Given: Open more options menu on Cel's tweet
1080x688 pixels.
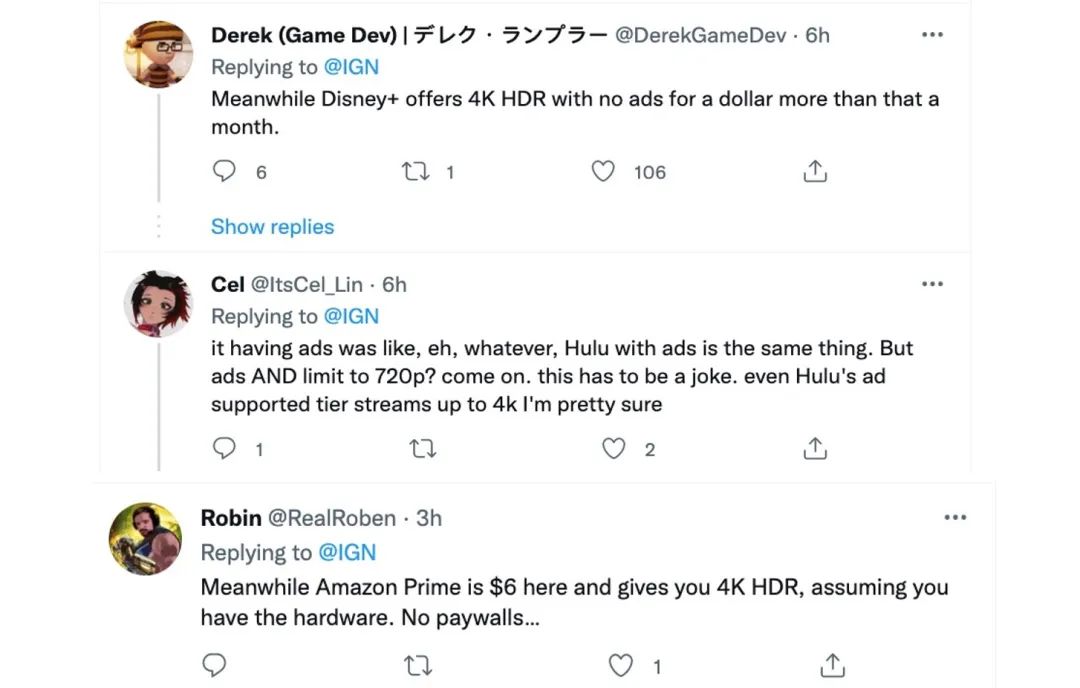Looking at the screenshot, I should click(932, 284).
